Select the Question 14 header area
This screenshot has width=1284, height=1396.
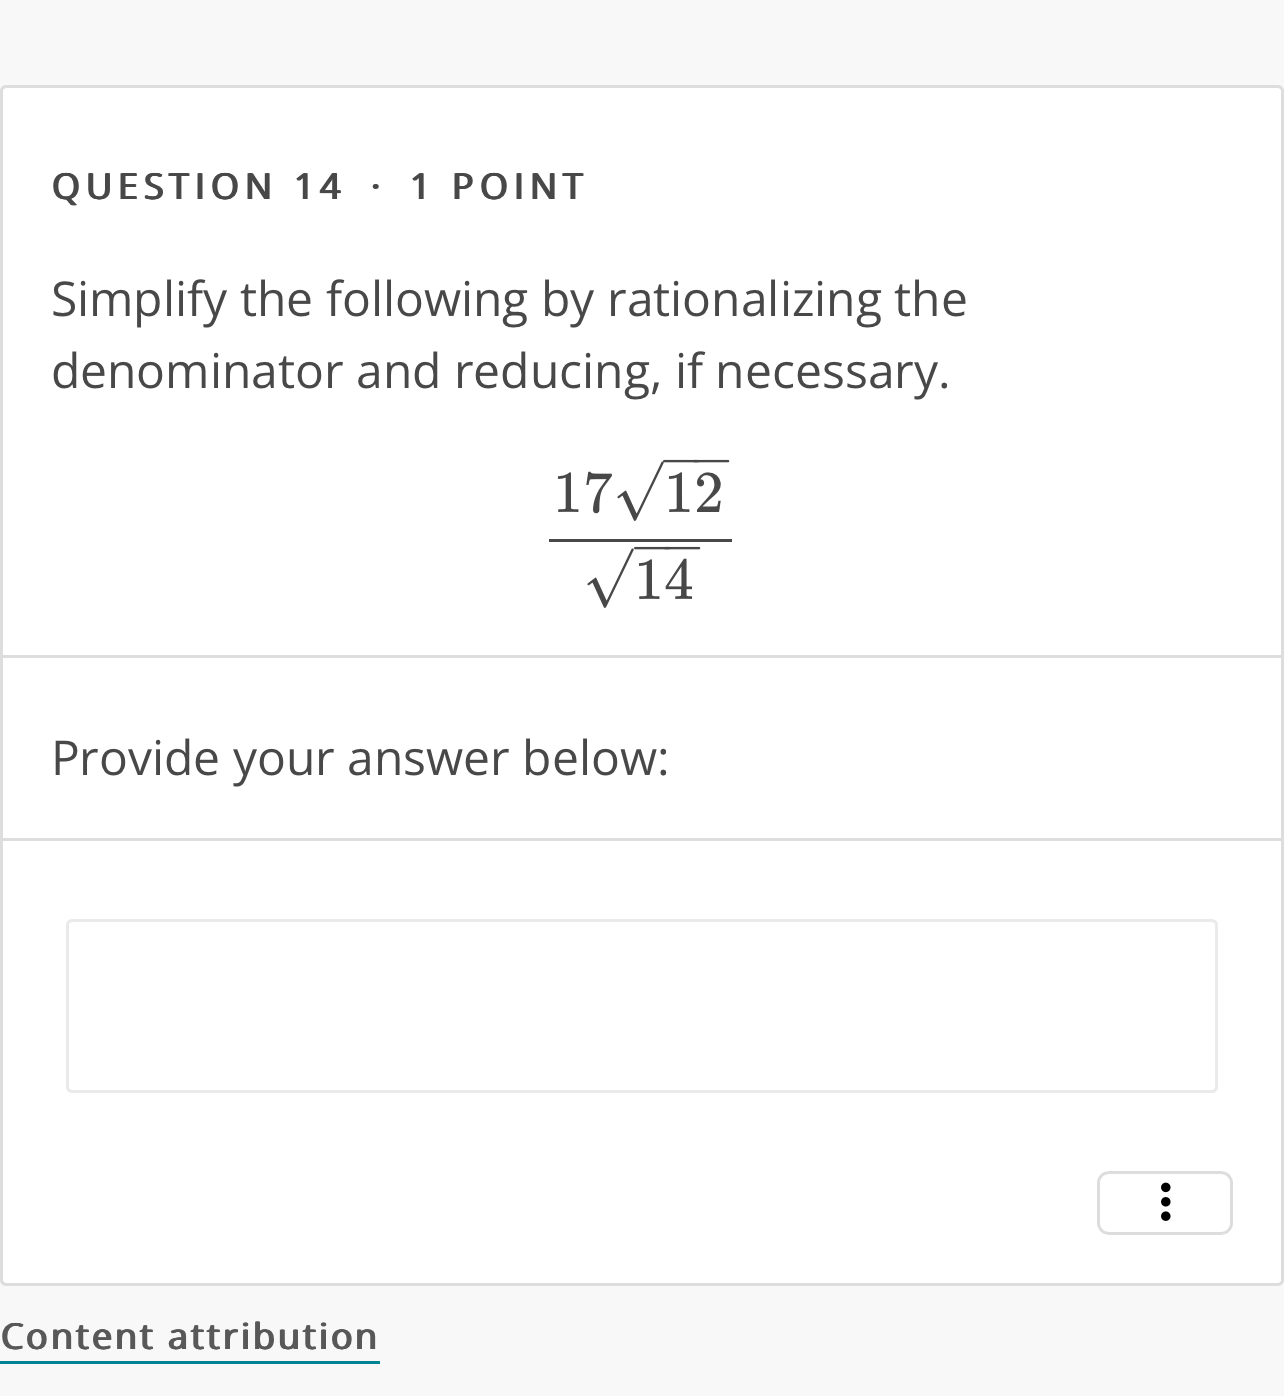[x=318, y=184]
